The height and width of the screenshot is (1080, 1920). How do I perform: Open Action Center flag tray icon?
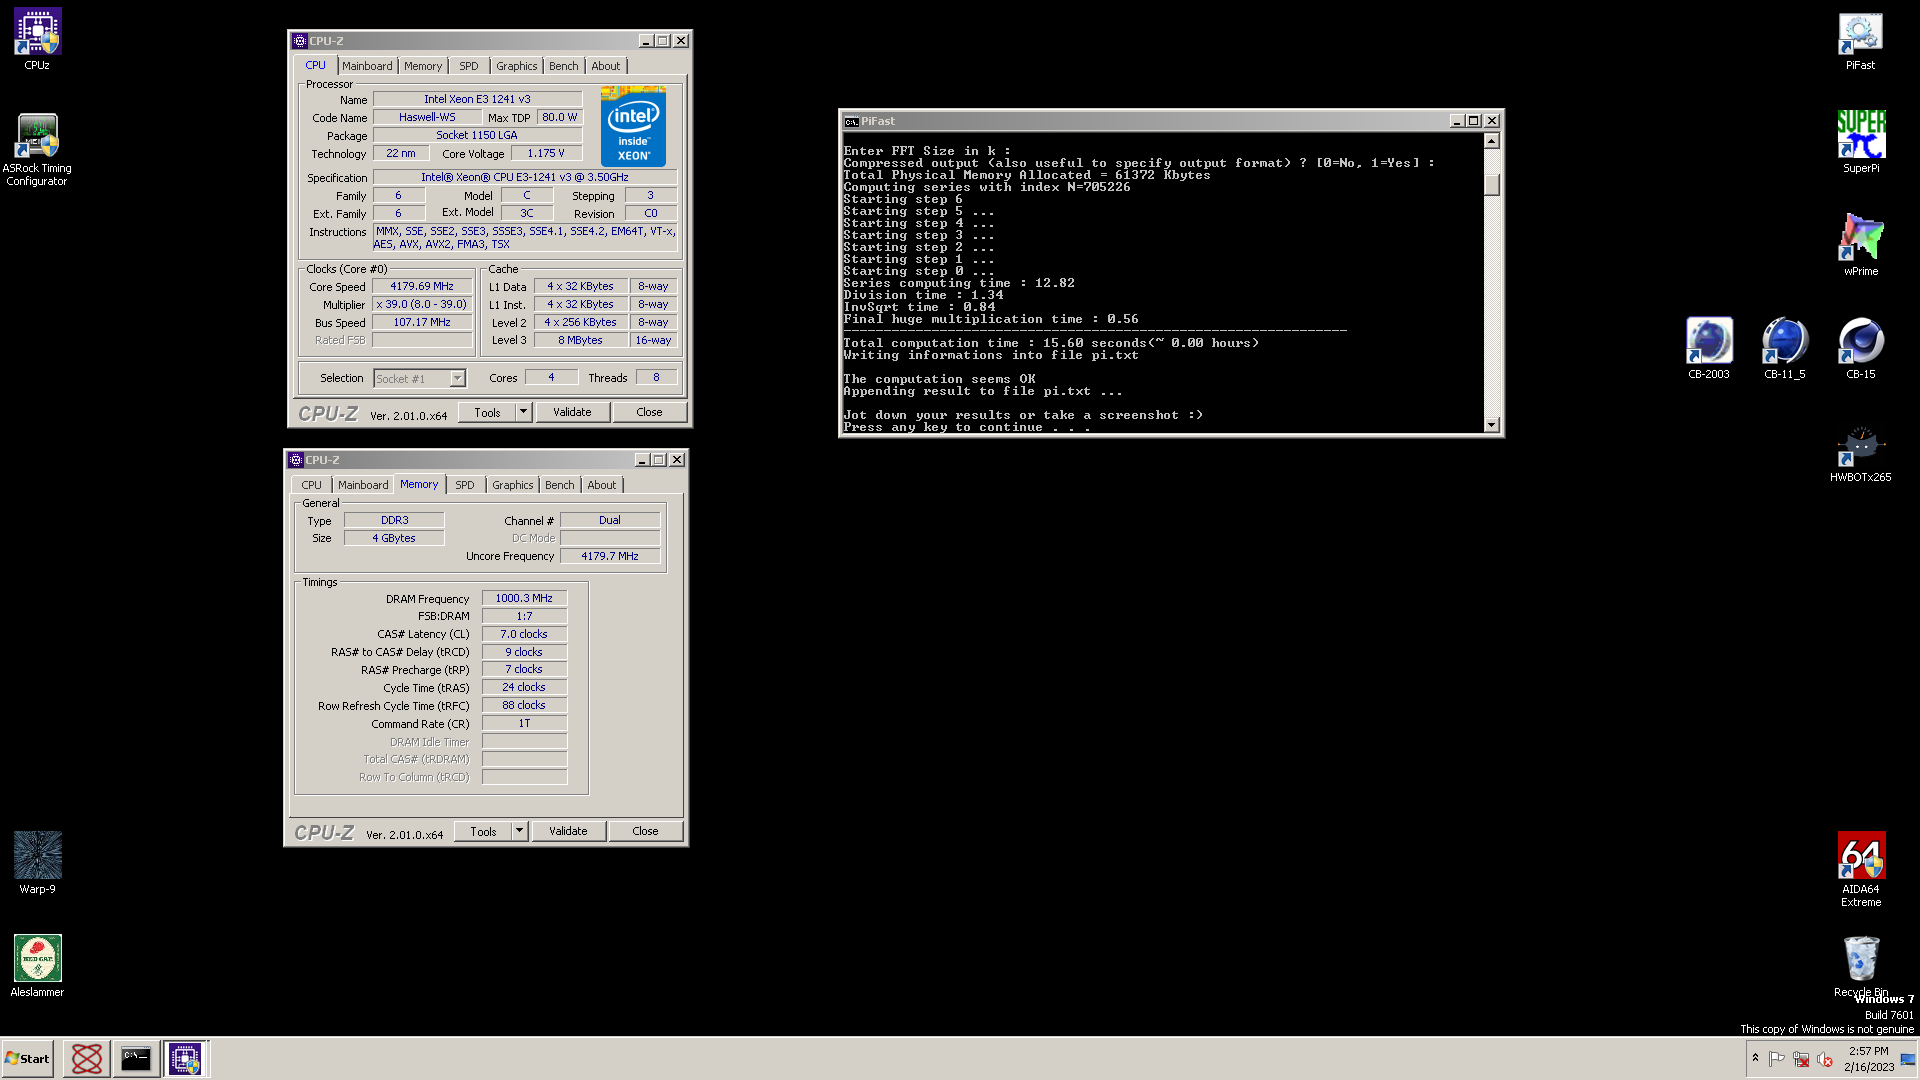(1777, 1059)
